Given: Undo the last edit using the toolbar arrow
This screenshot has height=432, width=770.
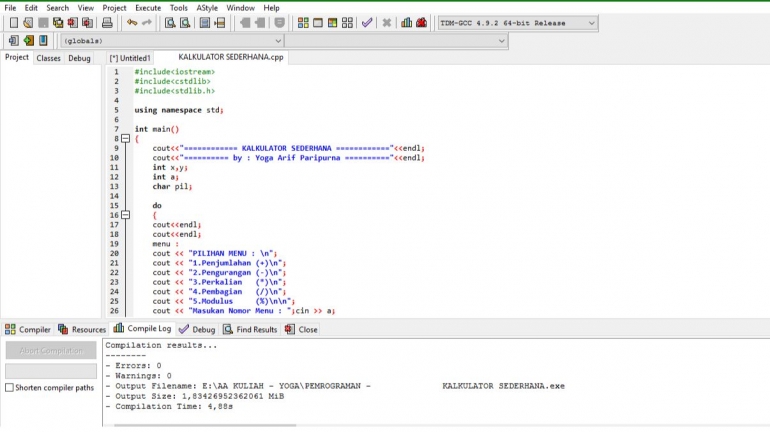Looking at the screenshot, I should (x=132, y=23).
